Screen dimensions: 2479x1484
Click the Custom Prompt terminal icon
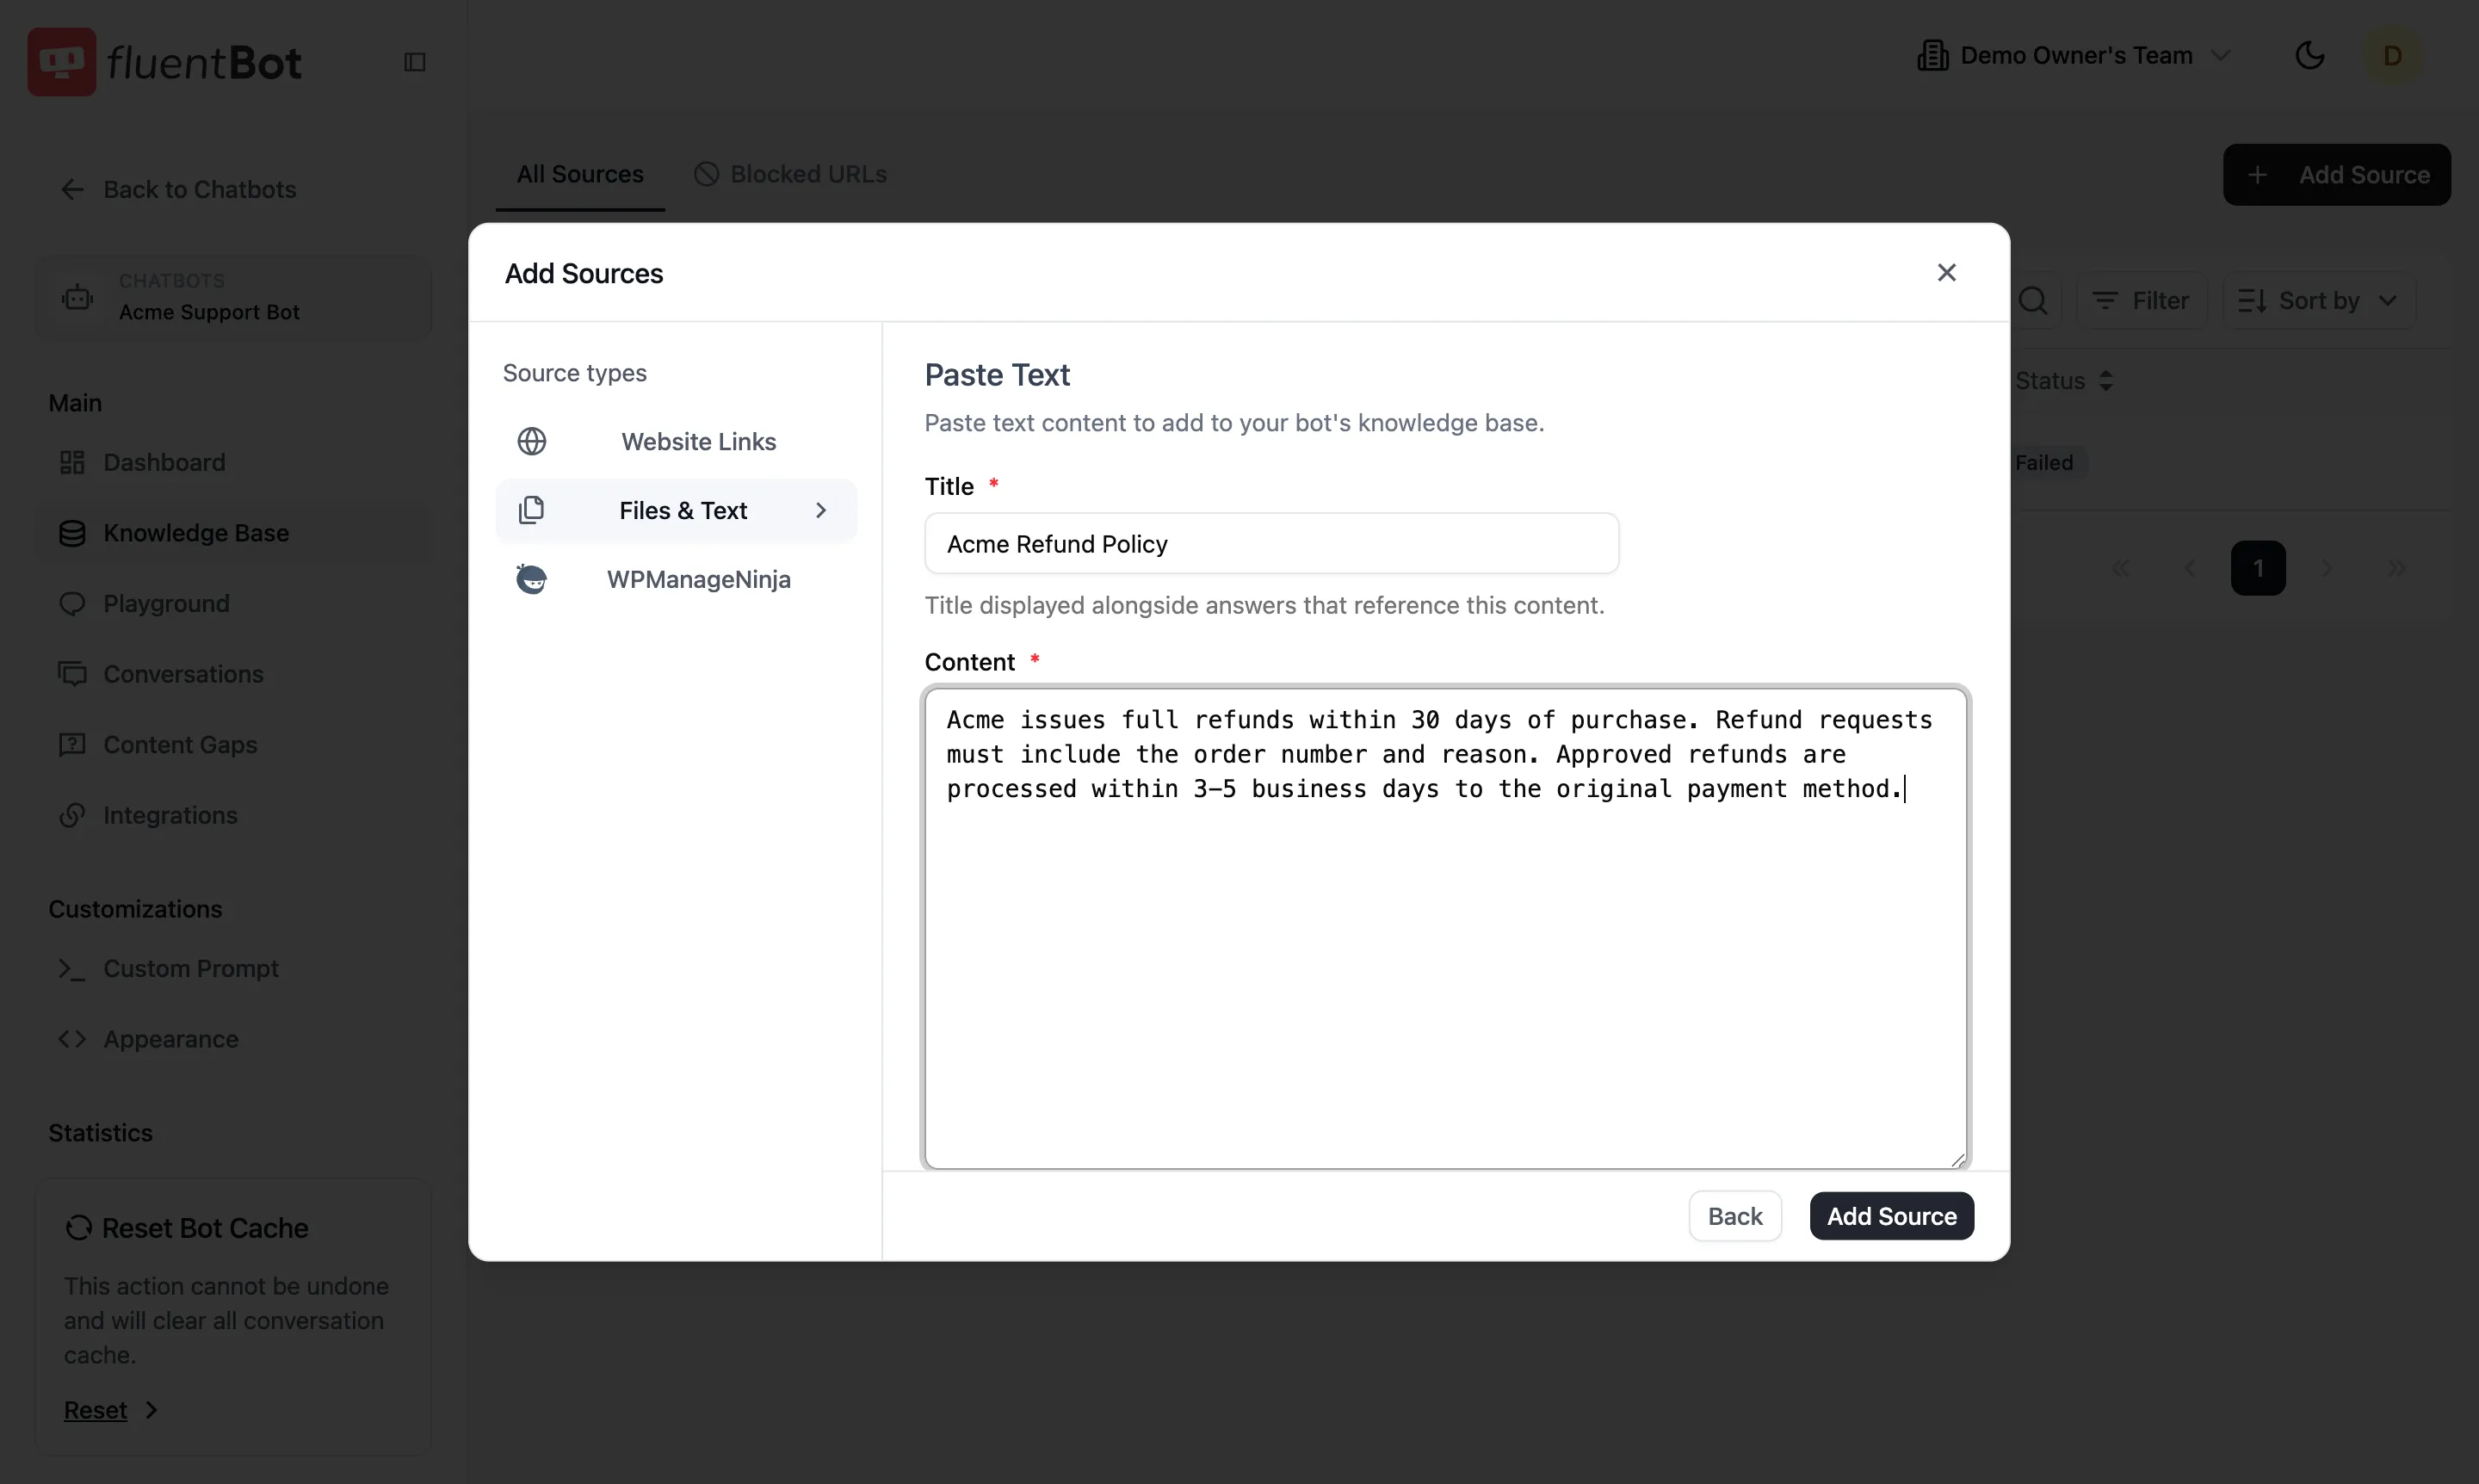[x=72, y=968]
